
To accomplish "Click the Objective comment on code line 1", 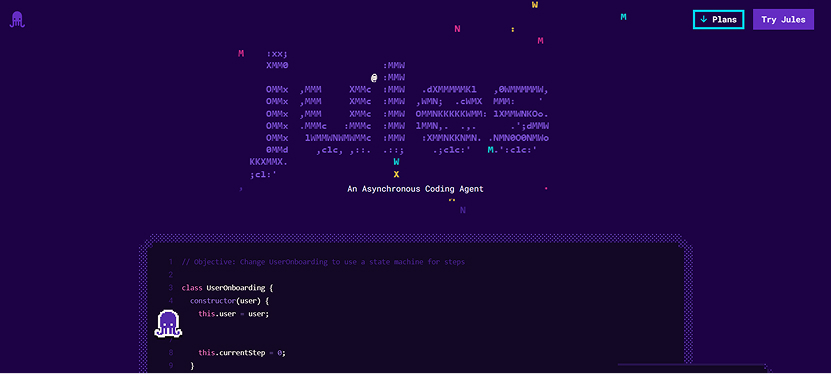I will click(323, 262).
